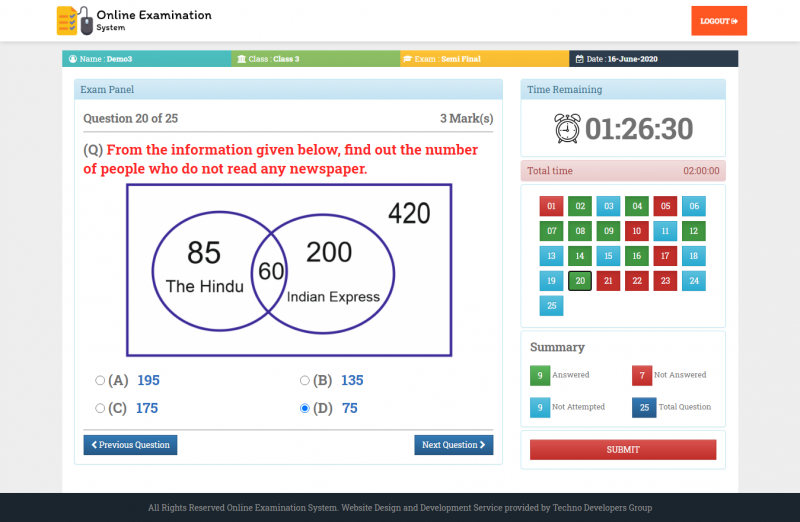Submit the exam with SUBMIT button
Viewport: 800px width, 522px height.
[623, 450]
